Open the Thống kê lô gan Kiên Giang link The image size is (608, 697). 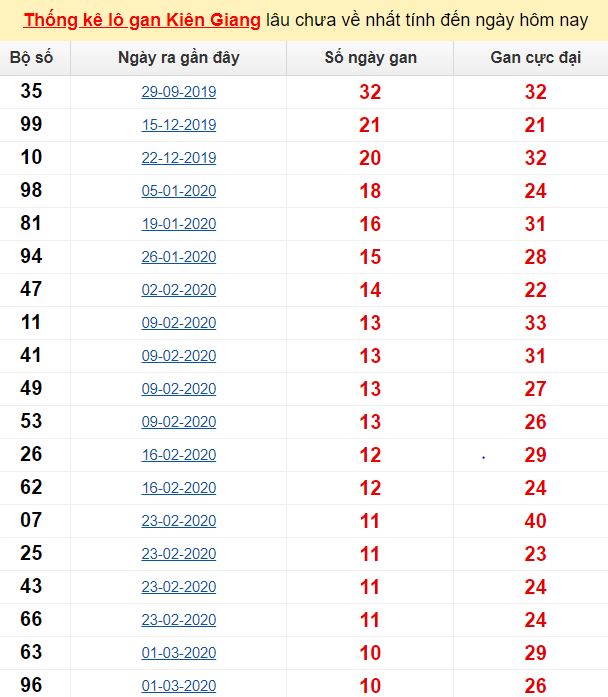pyautogui.click(x=142, y=20)
